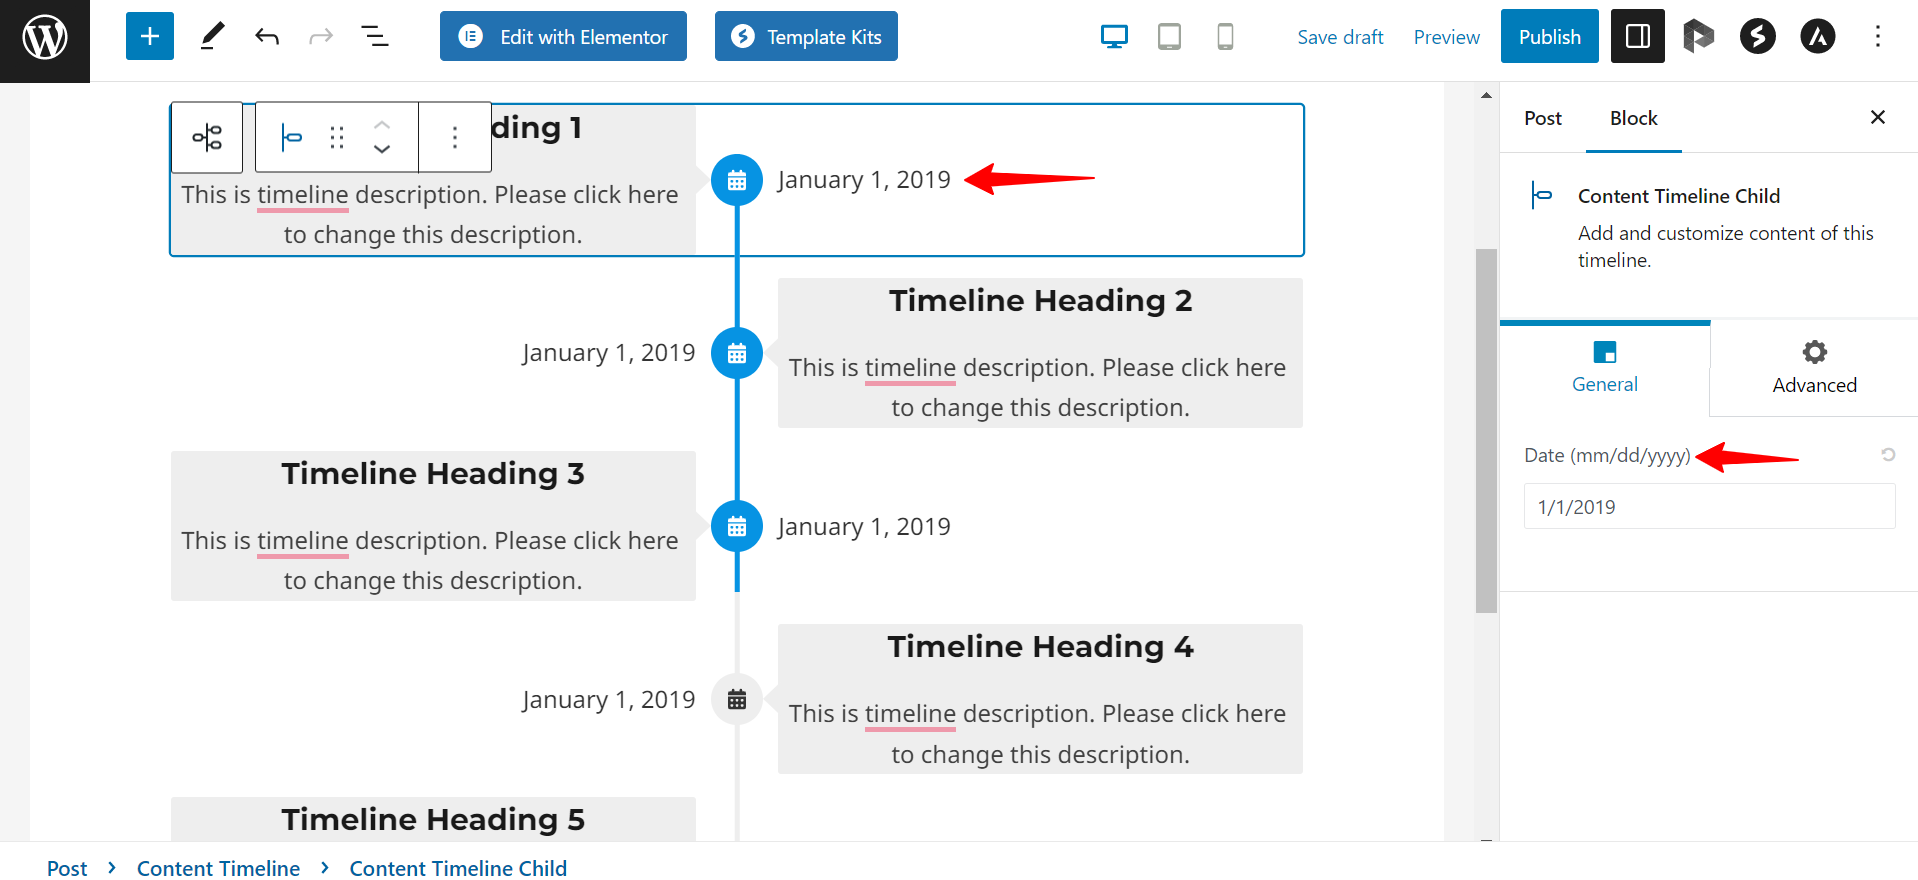Click Save draft link
Screen dimensions: 1918x880
1340,37
